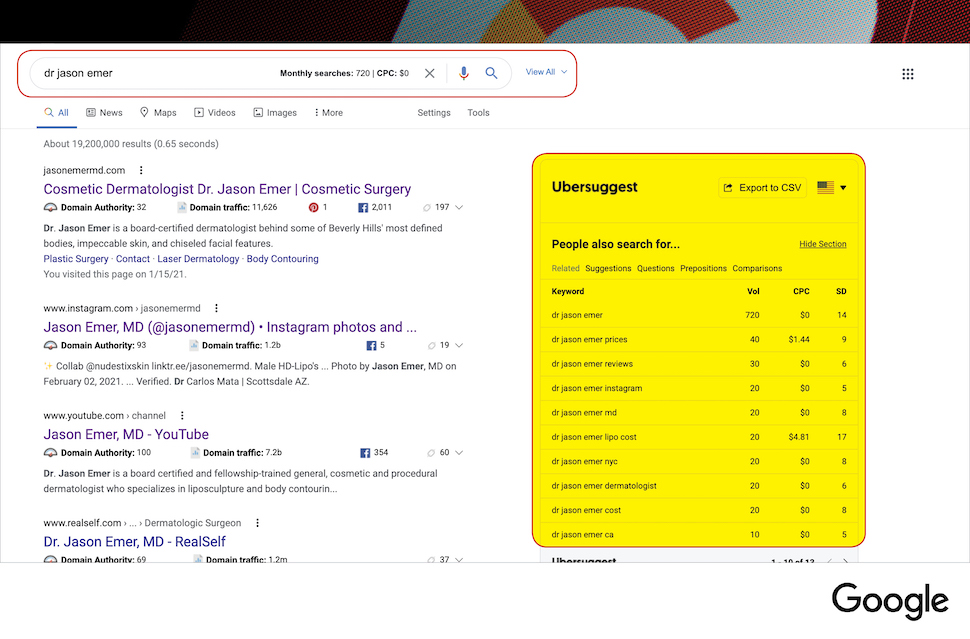The height and width of the screenshot is (639, 970).
Task: Select keyword 'dr jason emer reviews'
Action: coord(592,364)
